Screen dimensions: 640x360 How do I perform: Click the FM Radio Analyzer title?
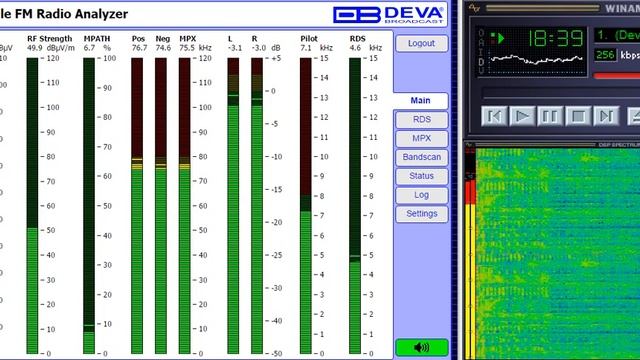[x=64, y=14]
